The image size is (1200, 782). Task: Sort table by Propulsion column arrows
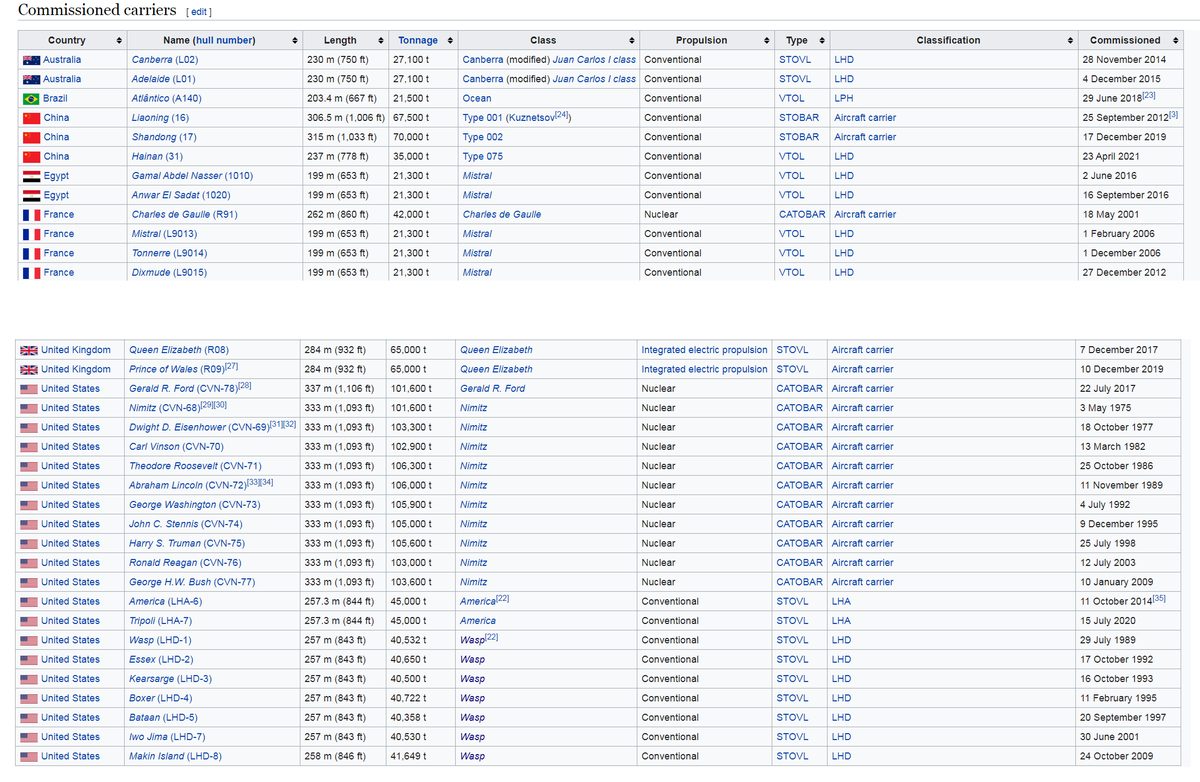(x=766, y=40)
